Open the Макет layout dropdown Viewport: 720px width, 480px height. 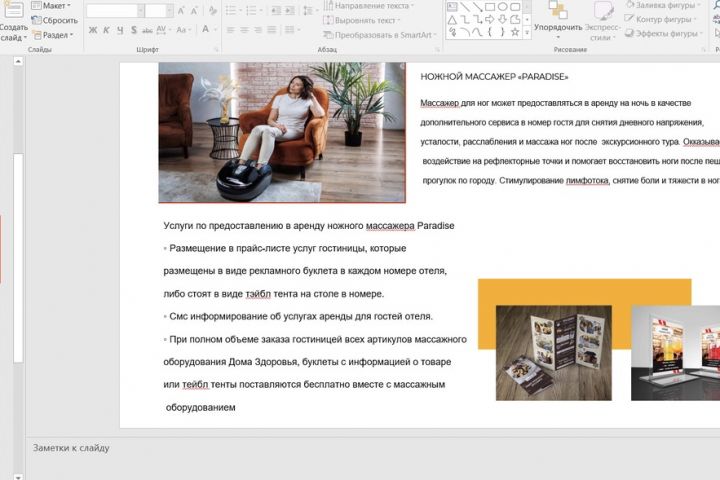click(52, 6)
